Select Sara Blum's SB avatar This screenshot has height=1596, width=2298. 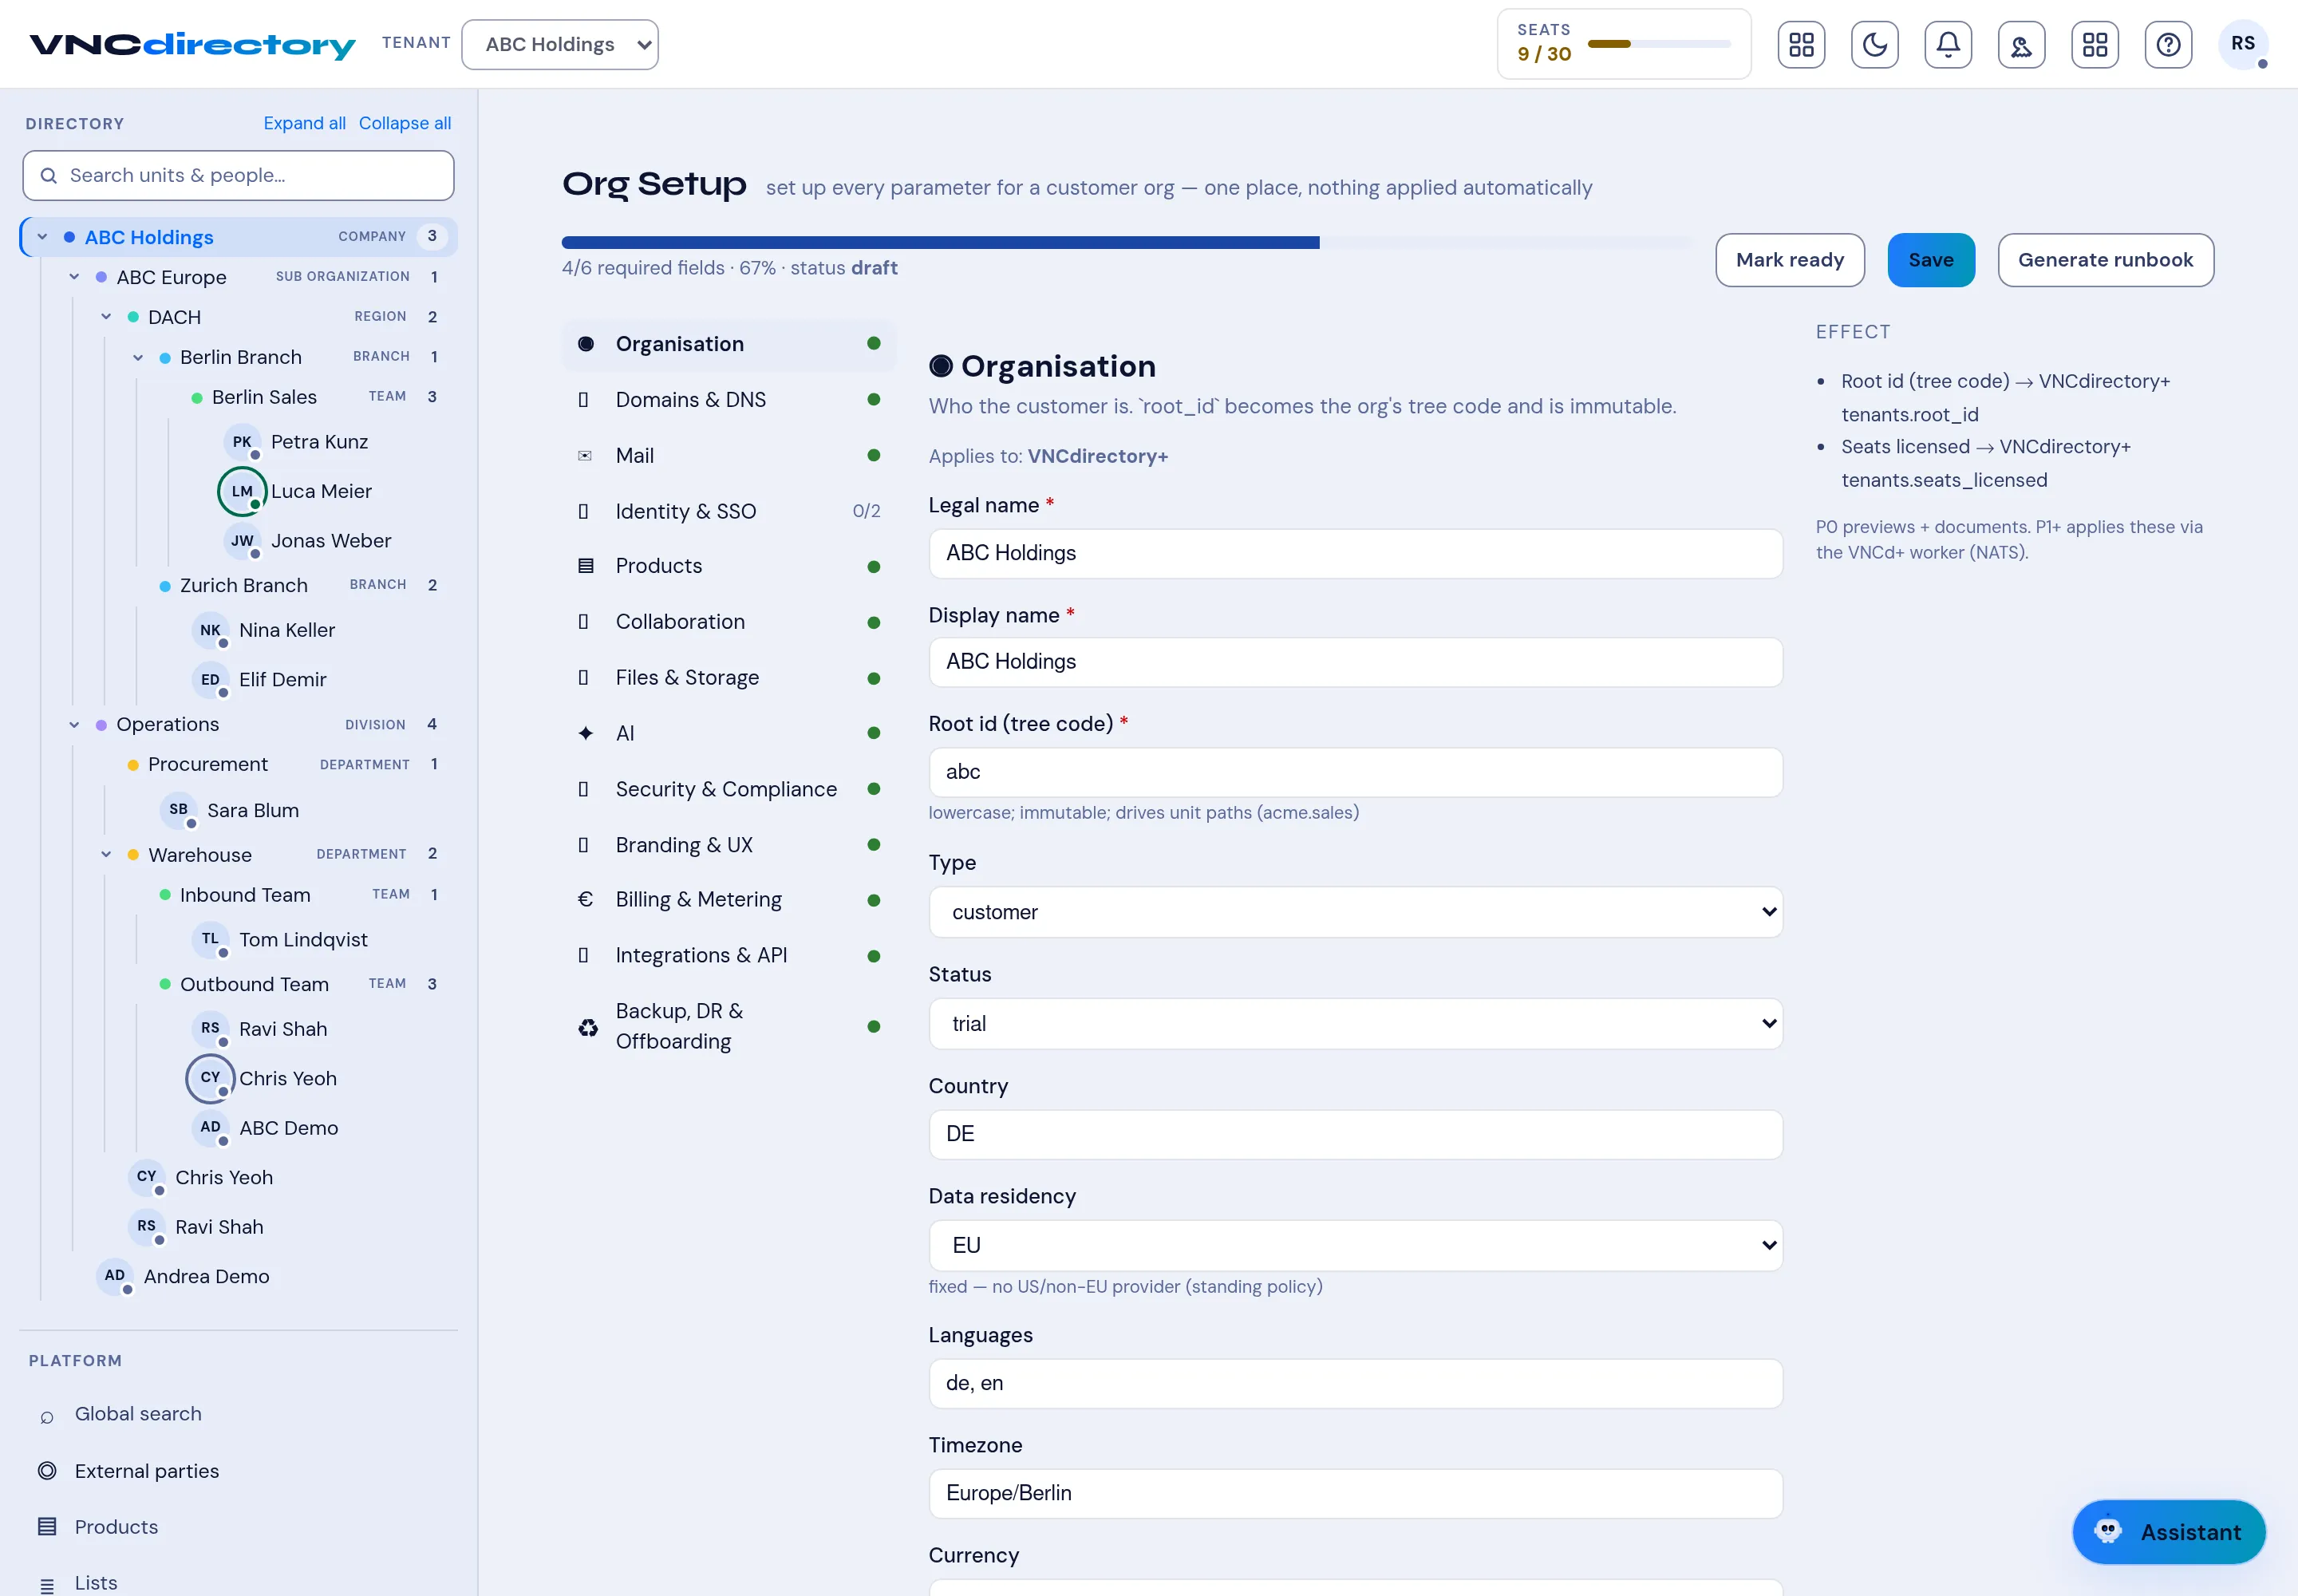[x=178, y=810]
